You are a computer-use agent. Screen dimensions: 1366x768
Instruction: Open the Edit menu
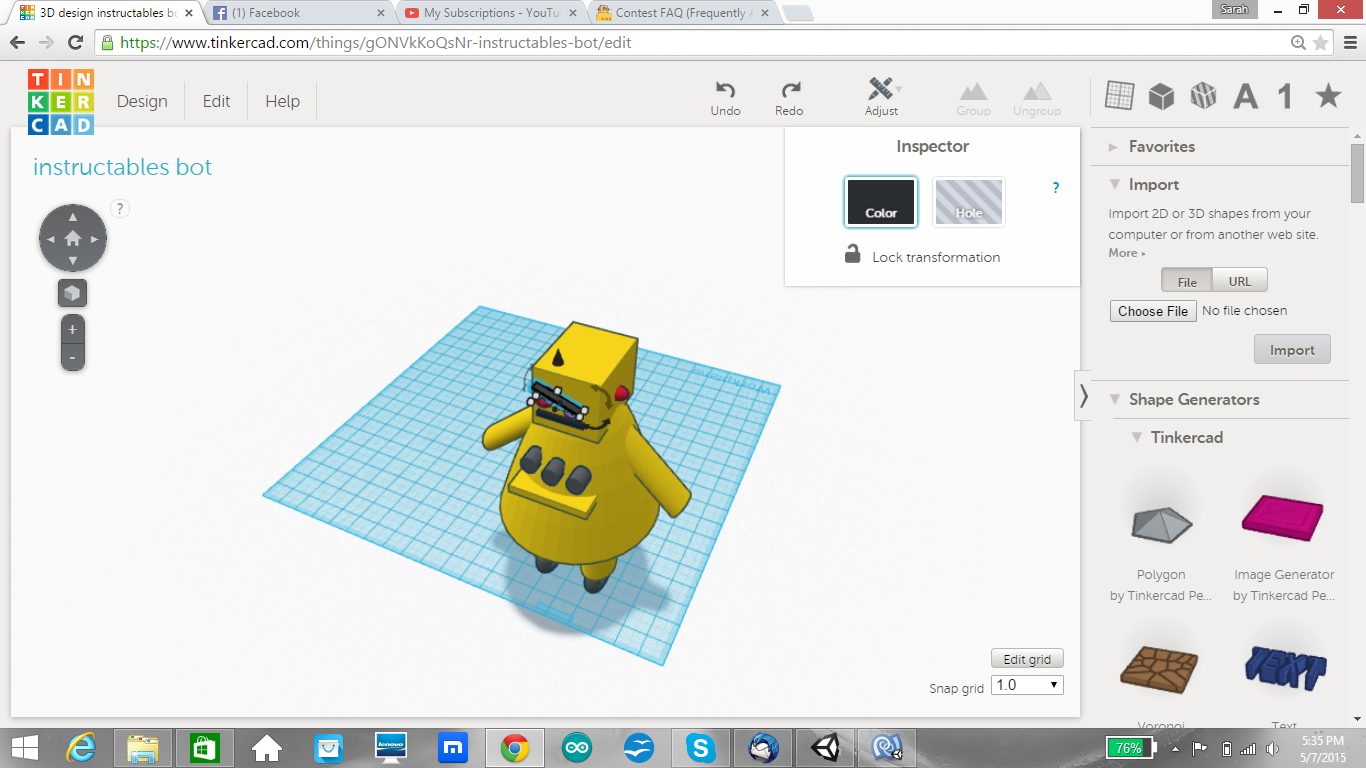click(x=216, y=101)
